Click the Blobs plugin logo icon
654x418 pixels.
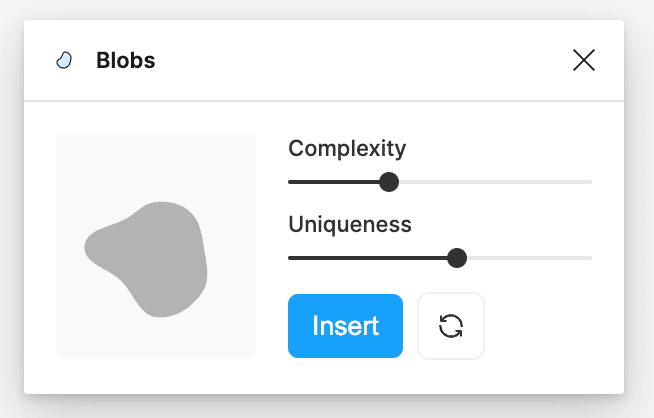pos(64,60)
